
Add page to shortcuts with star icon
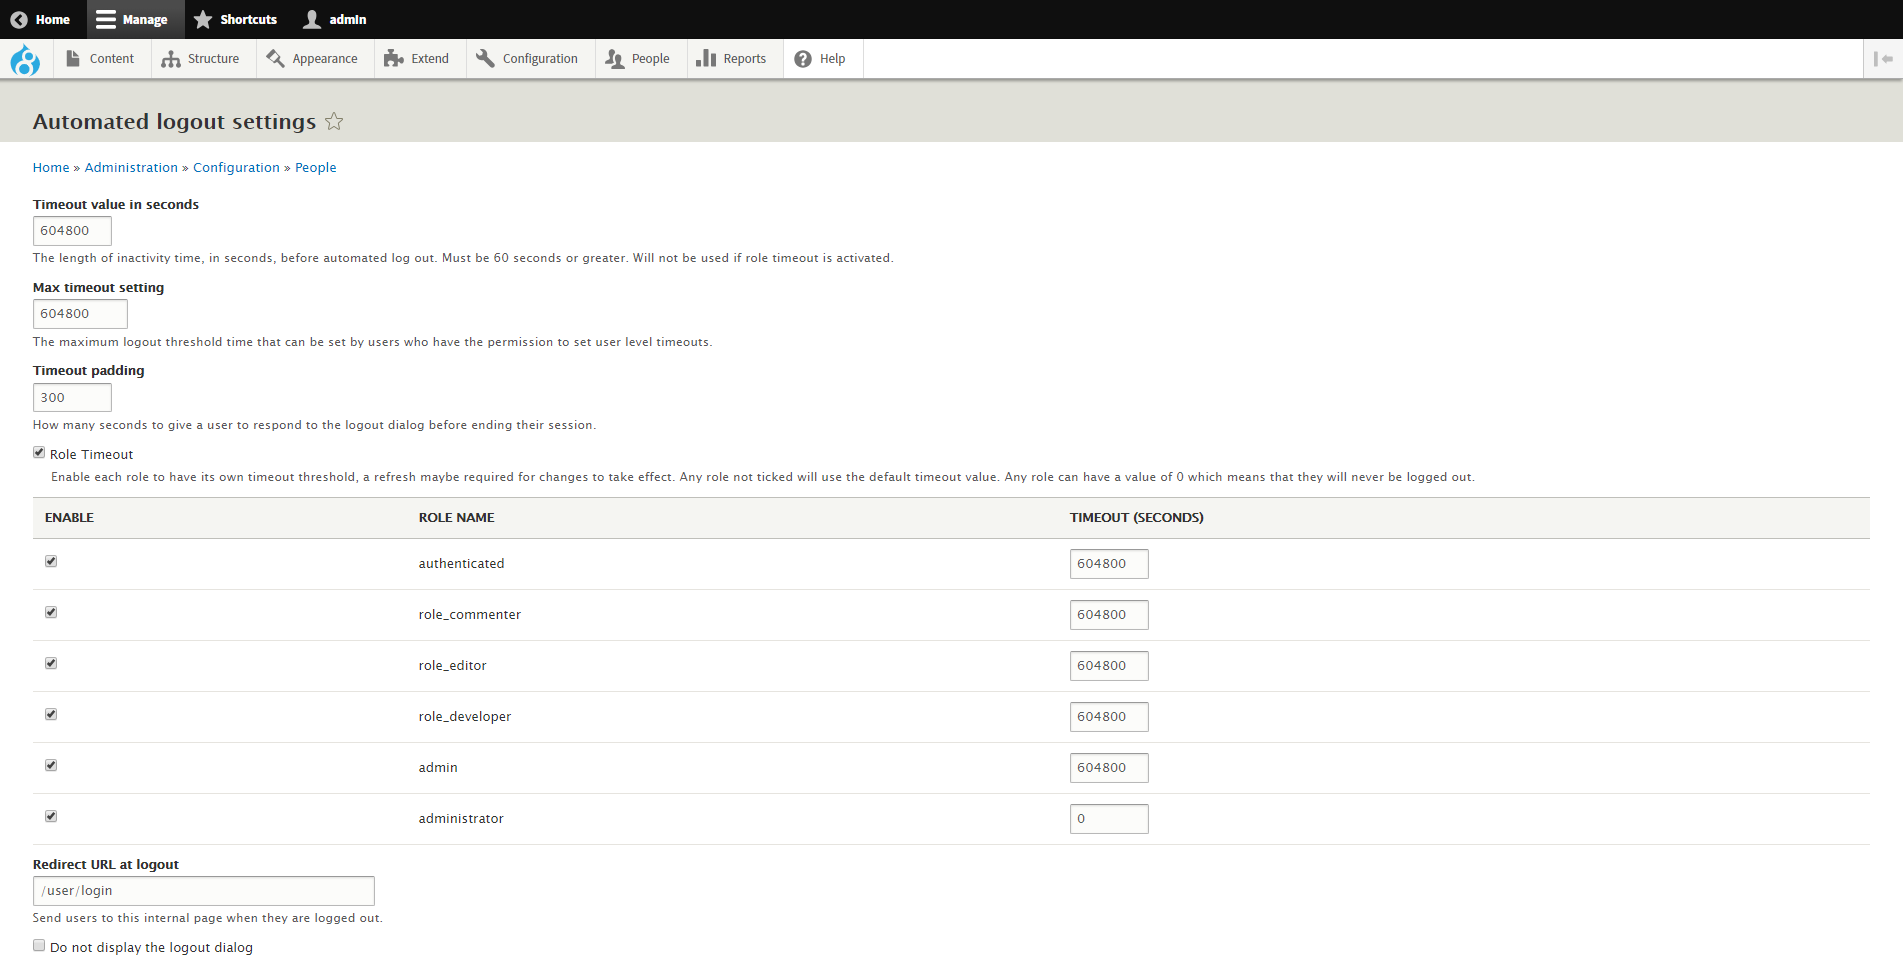[x=334, y=122]
